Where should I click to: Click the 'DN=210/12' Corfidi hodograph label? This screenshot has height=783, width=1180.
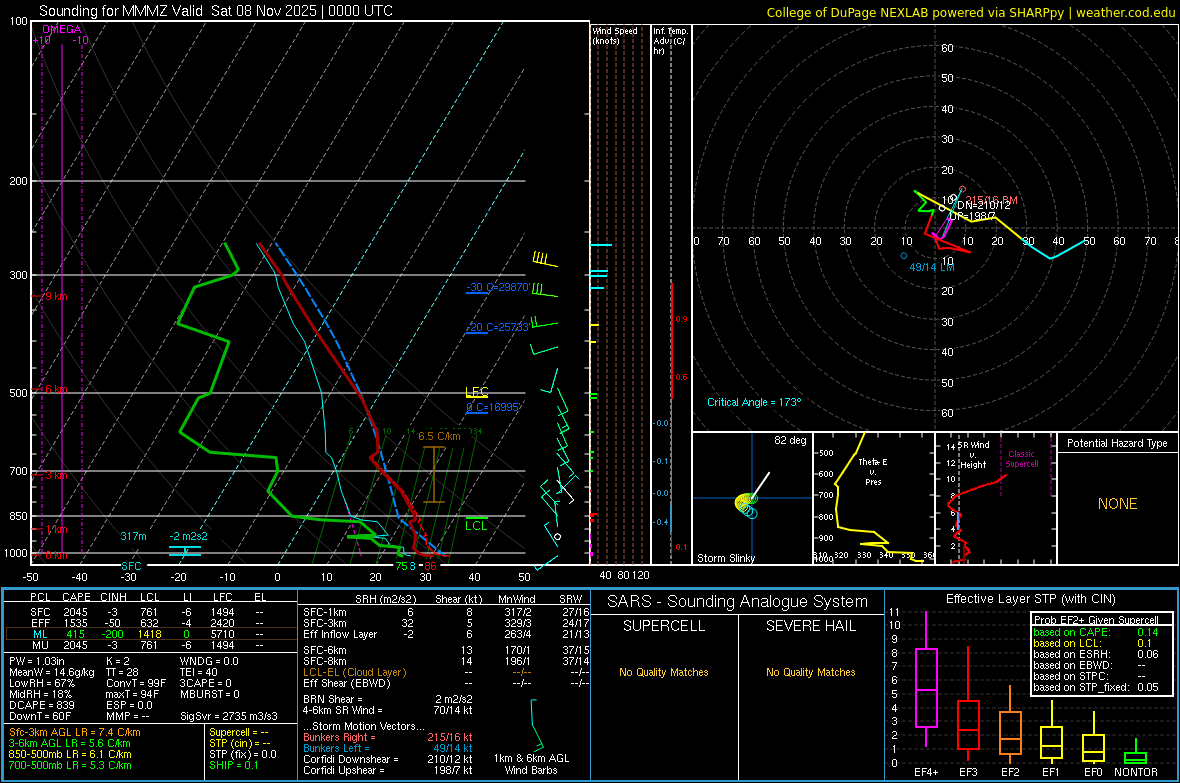984,206
